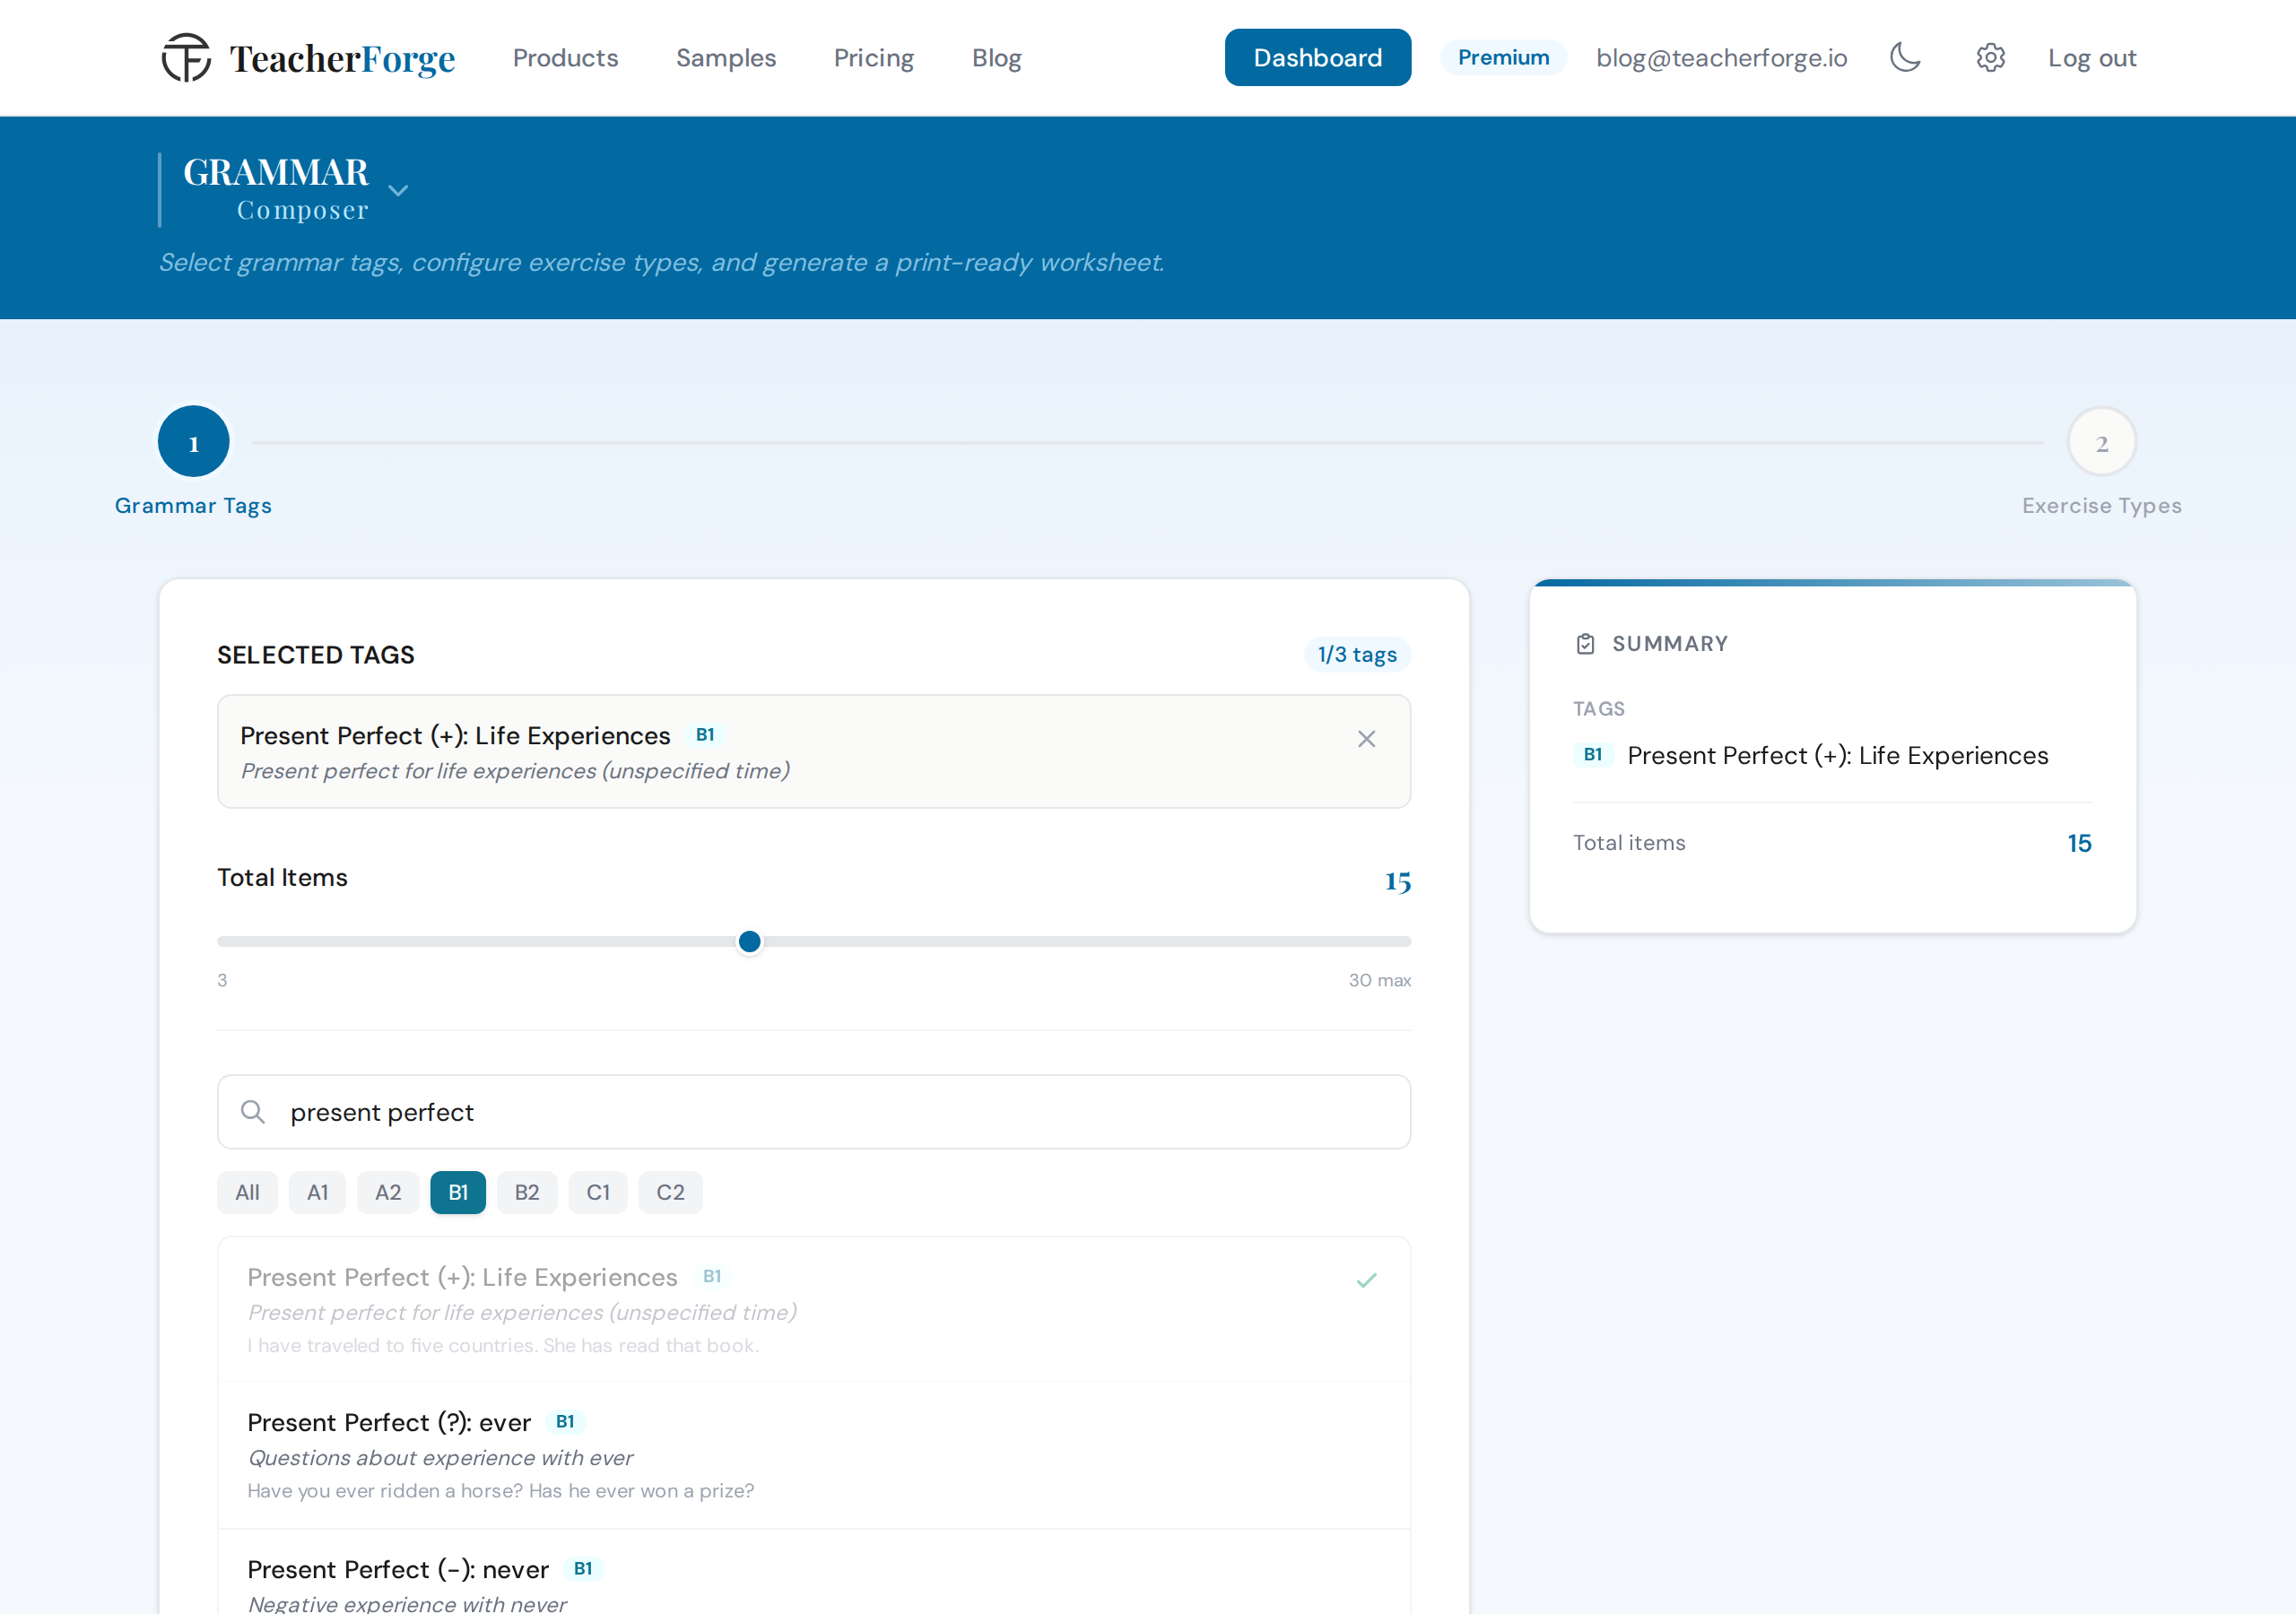
Task: Deselect checked Present Perfect Life Experiences result
Action: 814,1310
